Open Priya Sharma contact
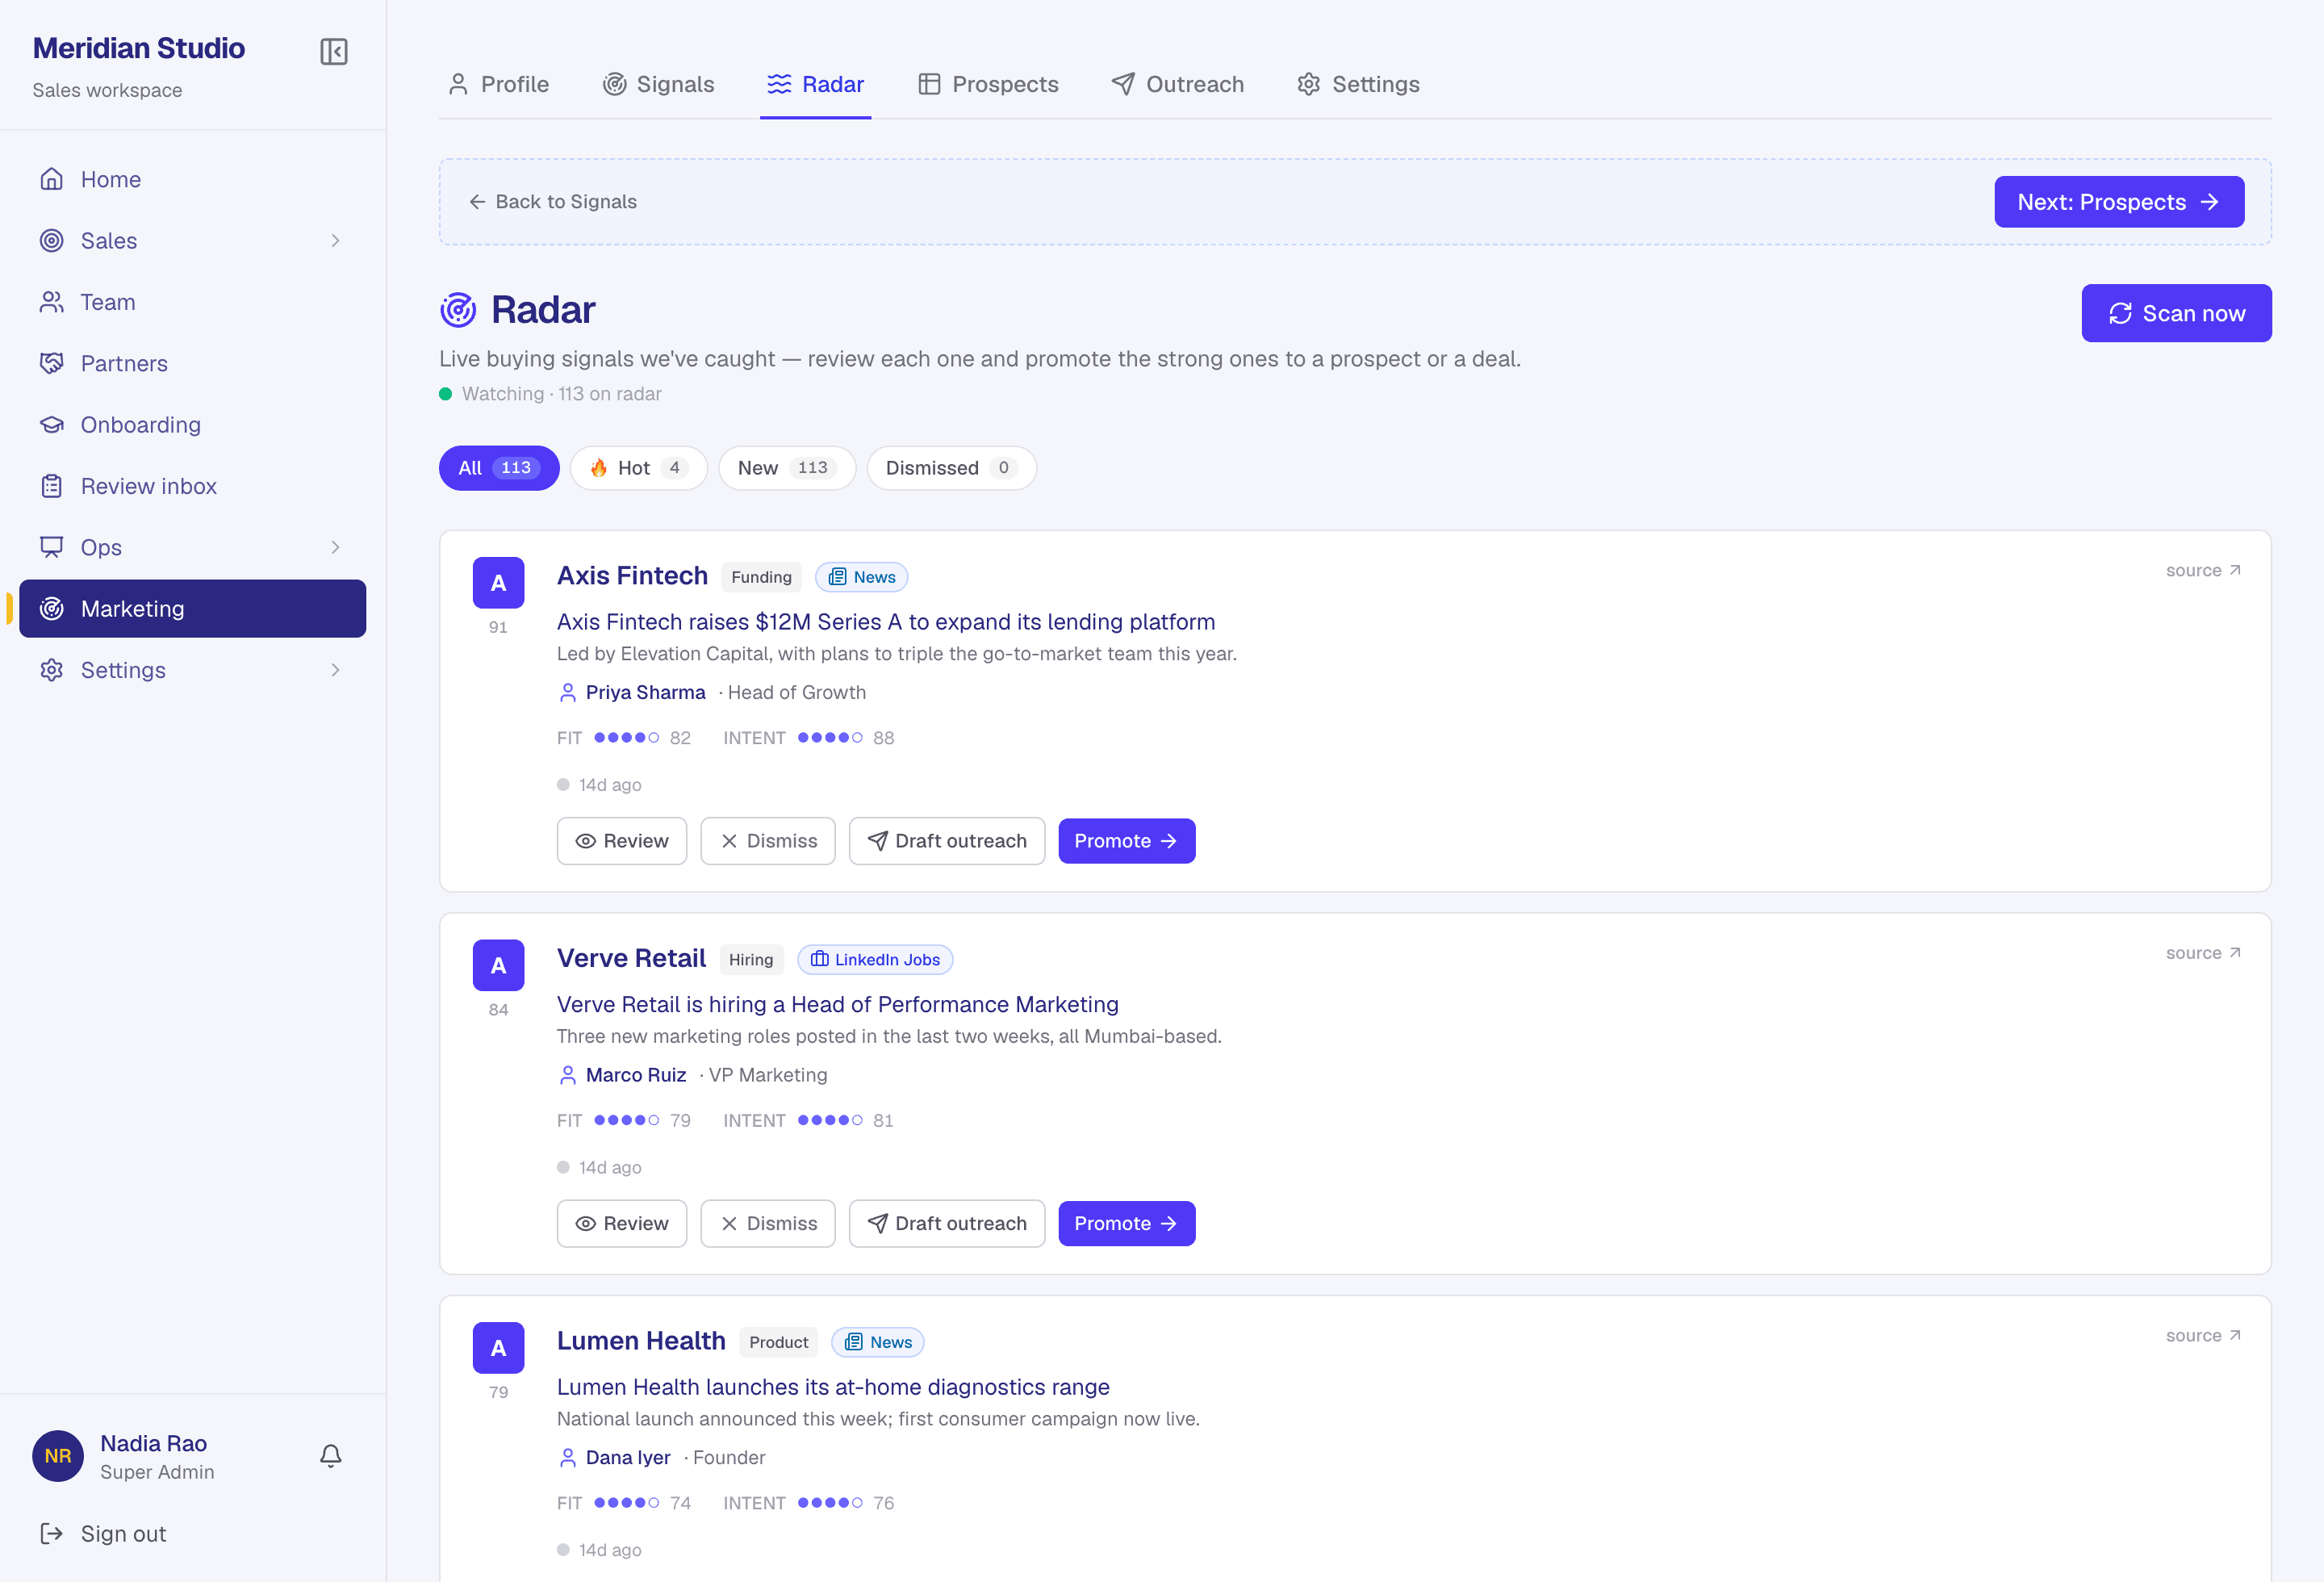Image resolution: width=2324 pixels, height=1582 pixels. 645,692
